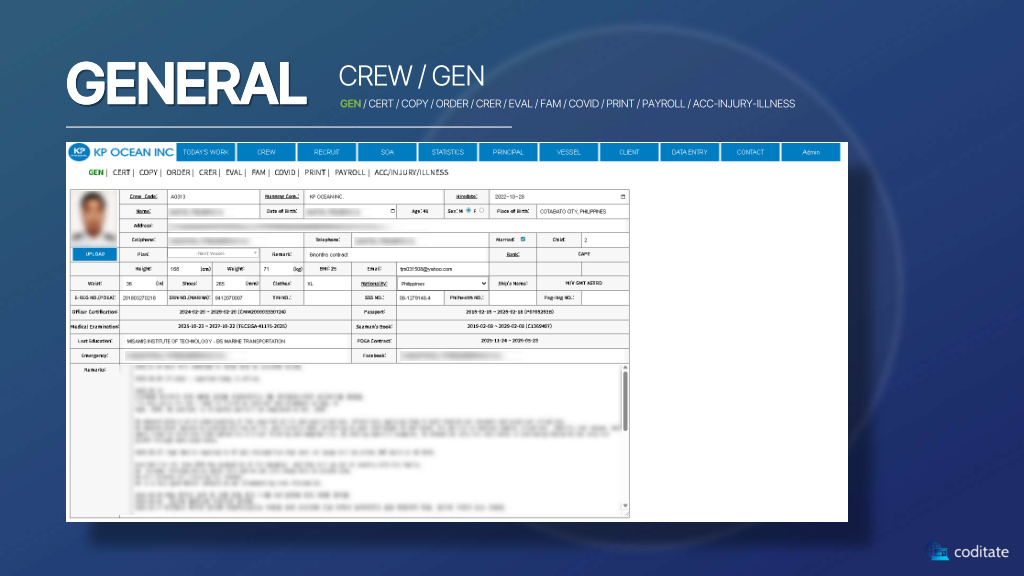Click the UPLOAD photo button
Screen dimensions: 1024x576
(x=95, y=254)
